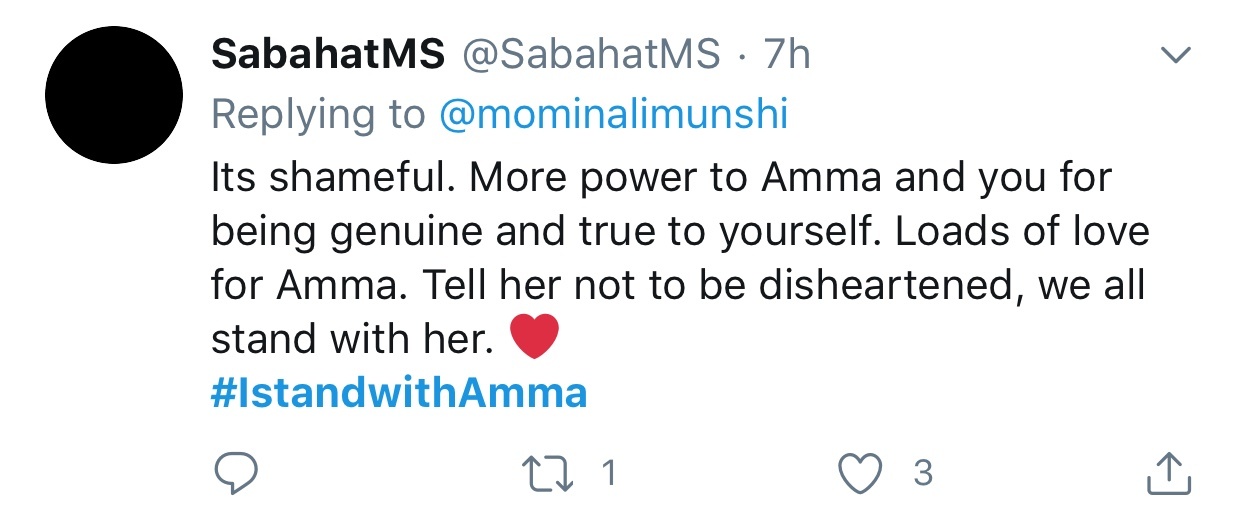This screenshot has height=514, width=1242.
Task: Open the SabahatMS bold display name
Action: pos(327,56)
